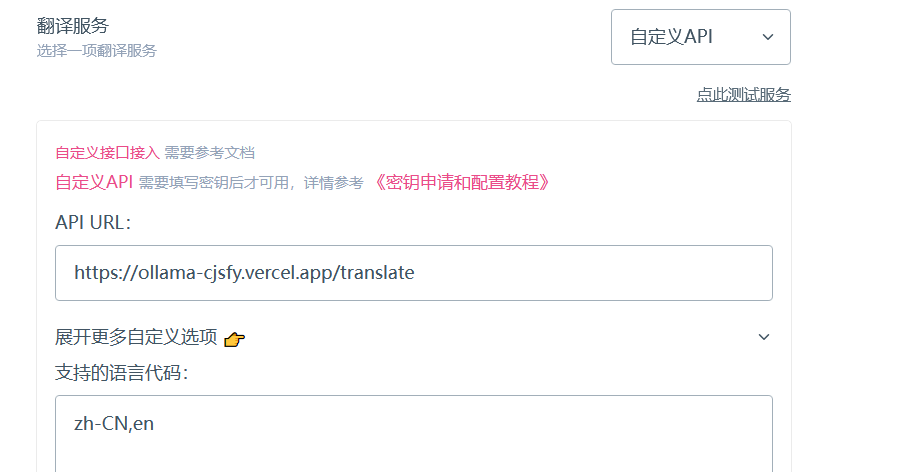Click the gray 需要参考文档 text
902x472 pixels.
click(x=209, y=152)
